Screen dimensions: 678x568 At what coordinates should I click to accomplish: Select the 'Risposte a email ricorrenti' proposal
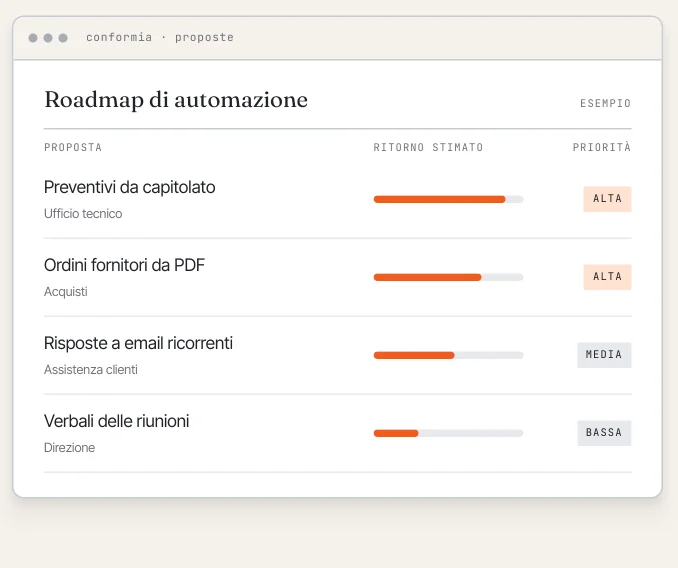point(138,343)
